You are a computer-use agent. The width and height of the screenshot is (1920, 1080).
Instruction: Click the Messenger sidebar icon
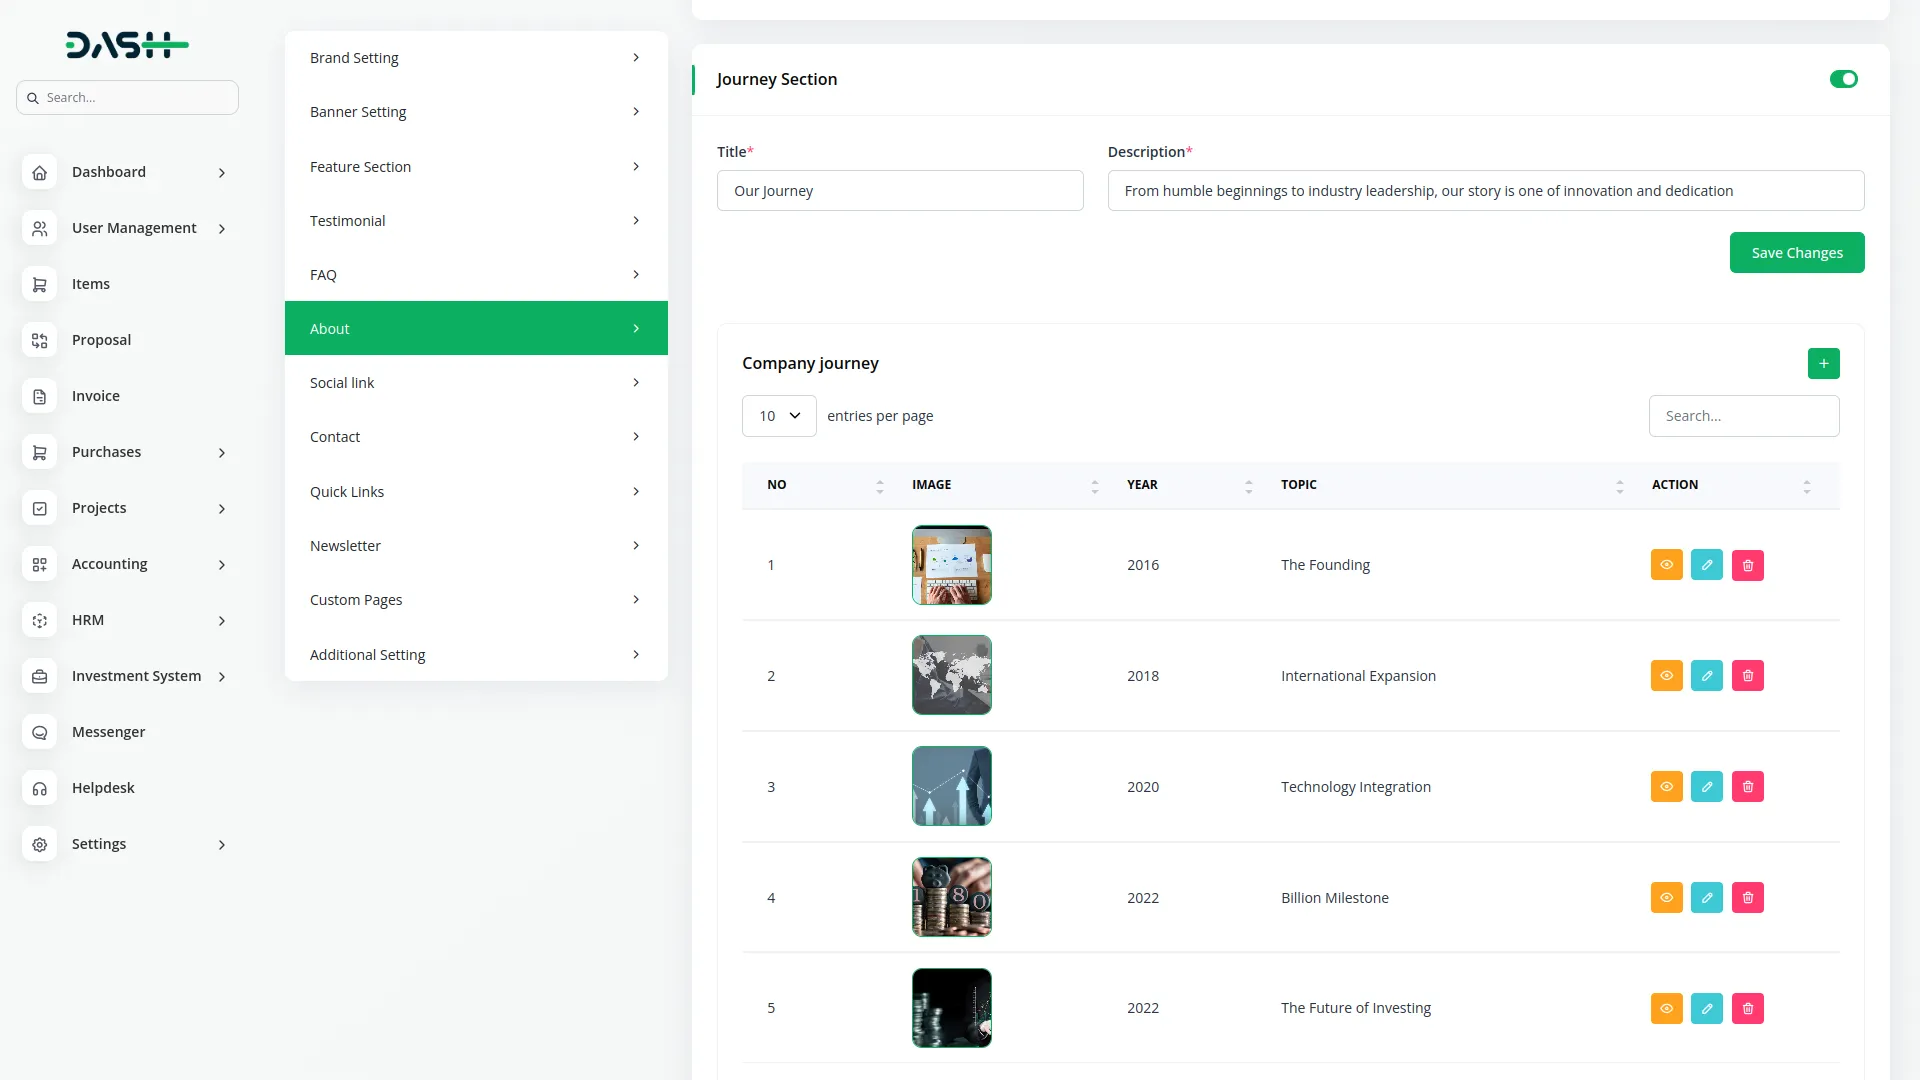40,732
